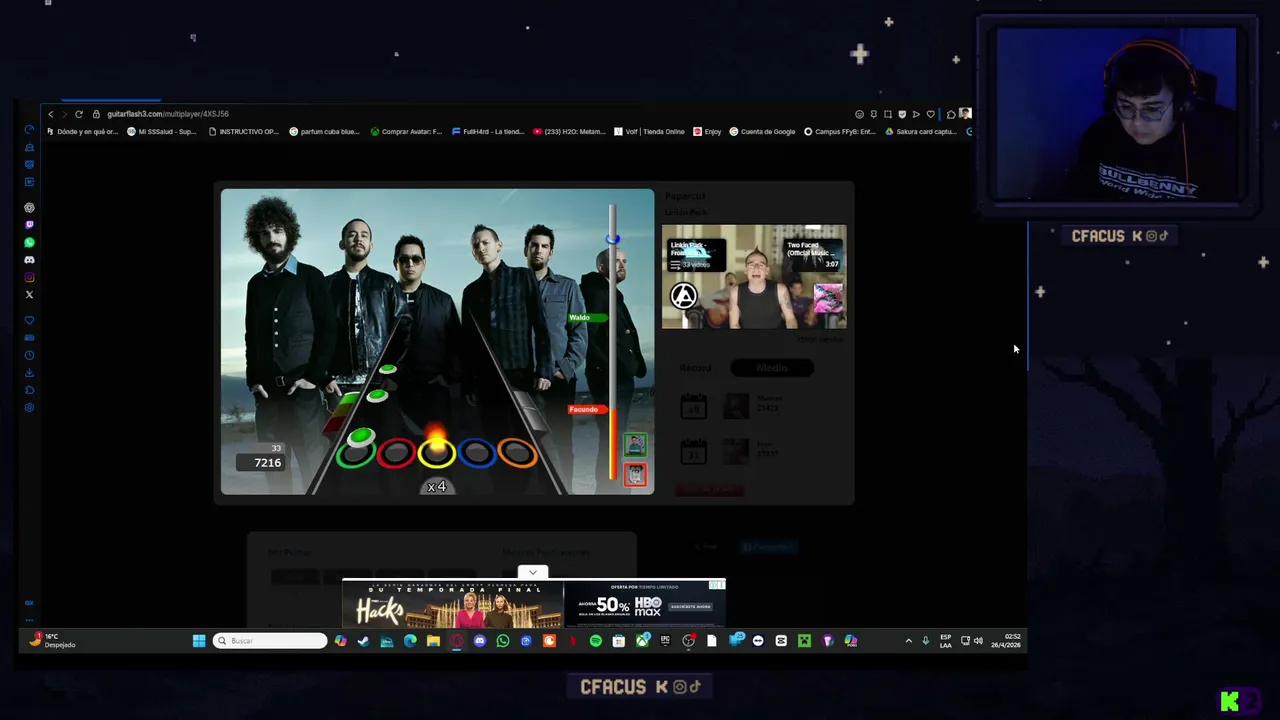Click the Linkin Park channel logo on the video
Image resolution: width=1280 pixels, height=720 pixels.
(684, 296)
